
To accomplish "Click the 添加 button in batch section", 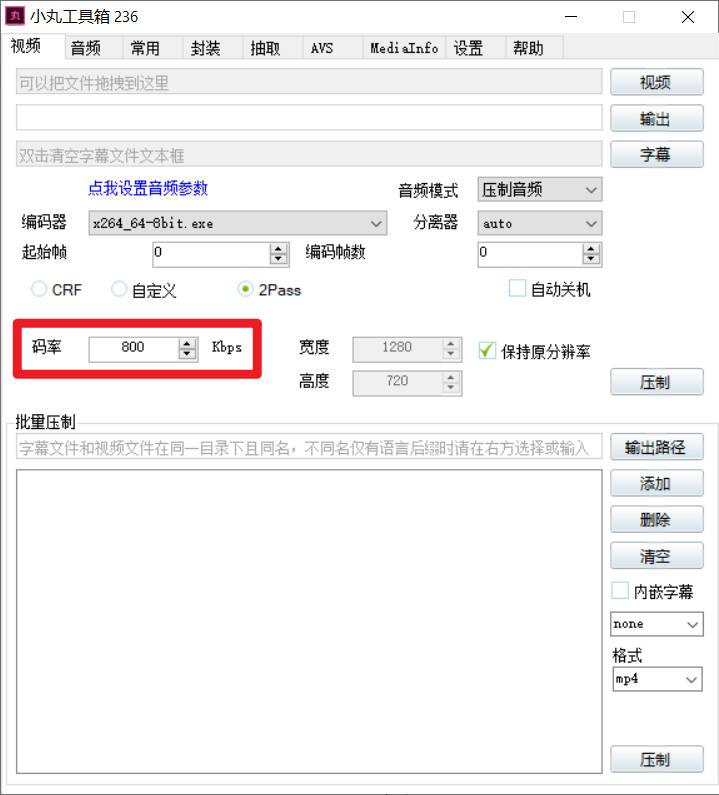I will pos(656,483).
